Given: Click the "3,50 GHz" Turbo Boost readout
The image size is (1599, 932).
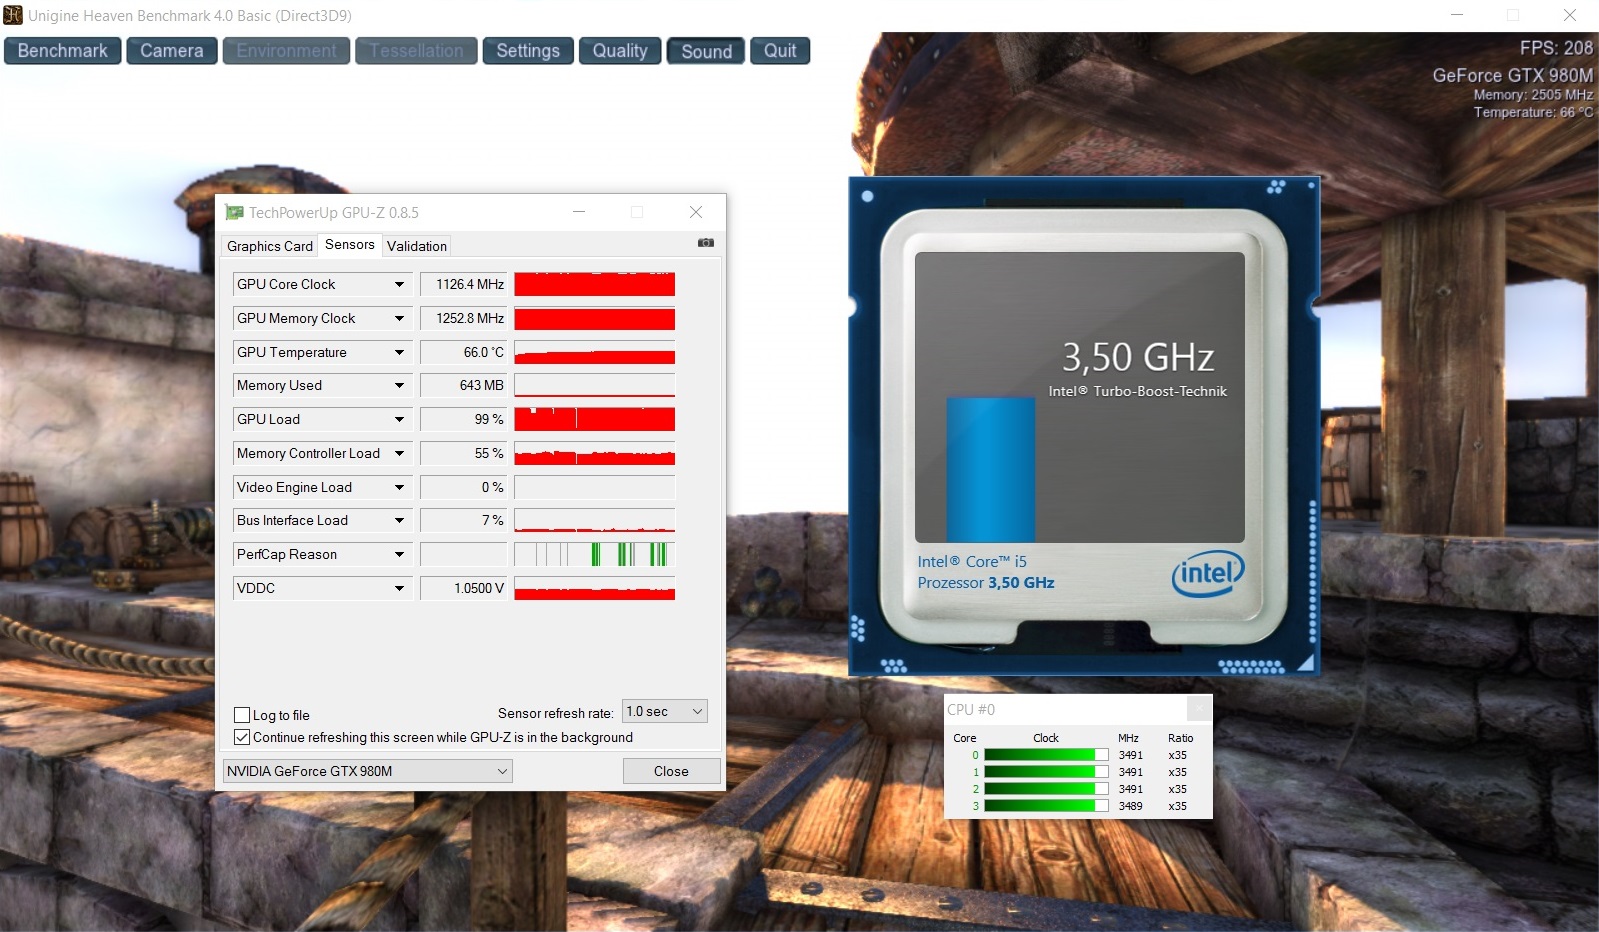Looking at the screenshot, I should click(1138, 357).
